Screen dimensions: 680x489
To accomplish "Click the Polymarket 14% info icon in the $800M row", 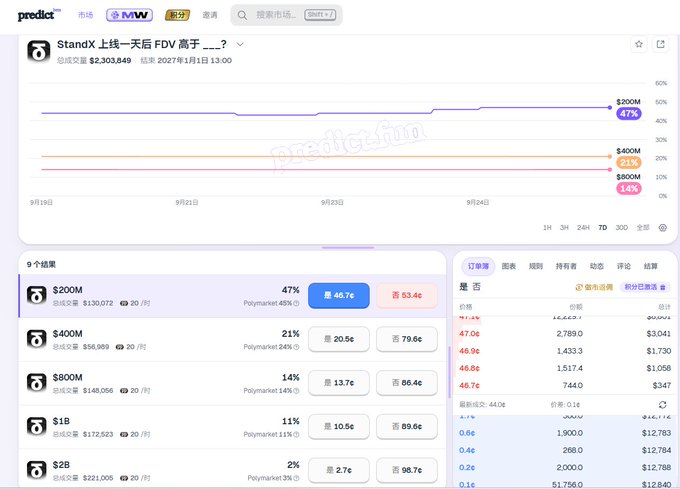I will (297, 391).
